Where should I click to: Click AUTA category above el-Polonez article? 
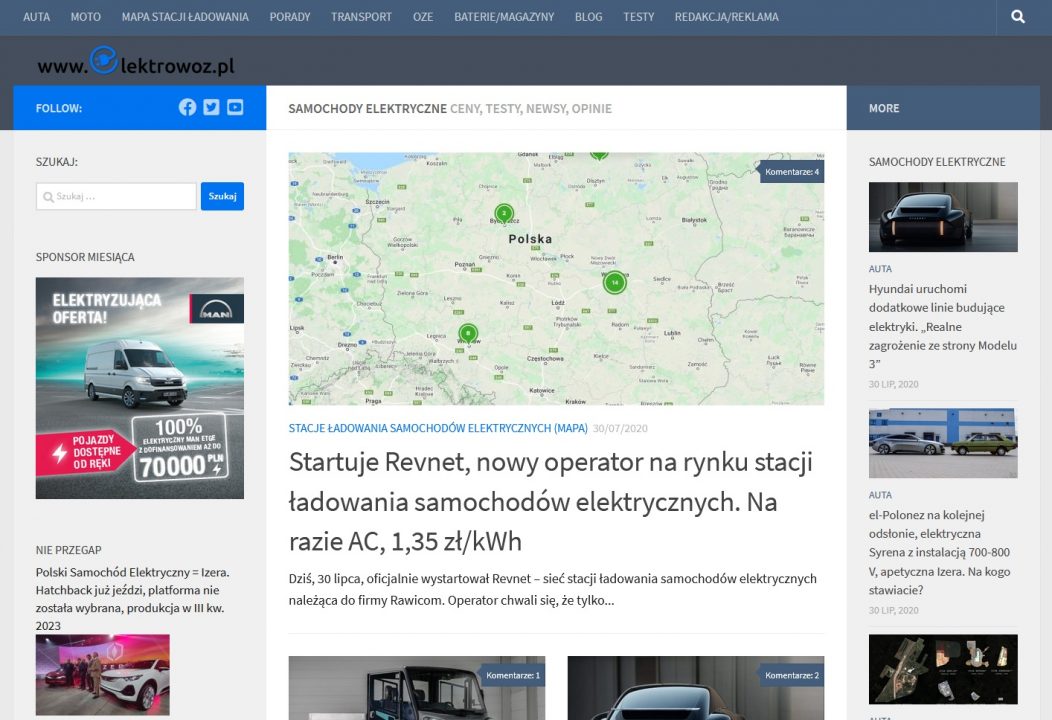pyautogui.click(x=880, y=495)
